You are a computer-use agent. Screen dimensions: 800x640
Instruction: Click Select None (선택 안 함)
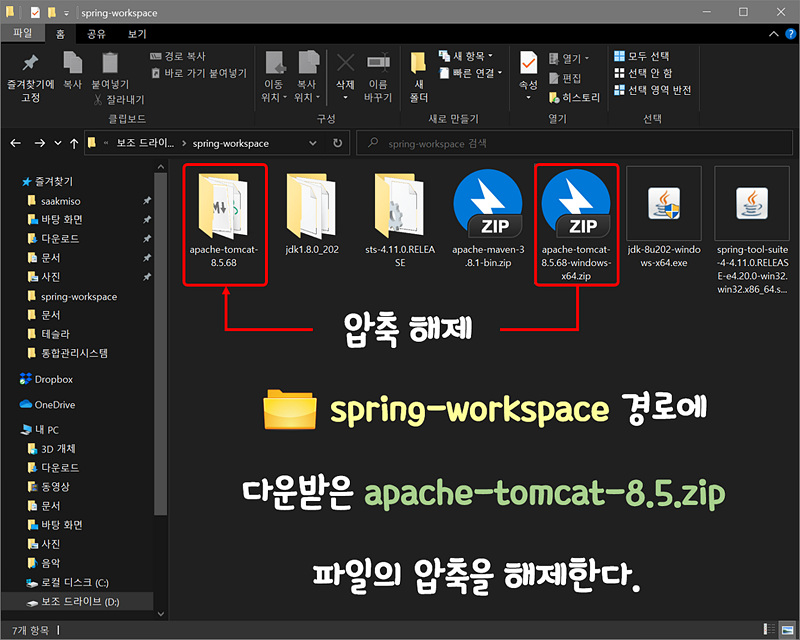(x=643, y=73)
